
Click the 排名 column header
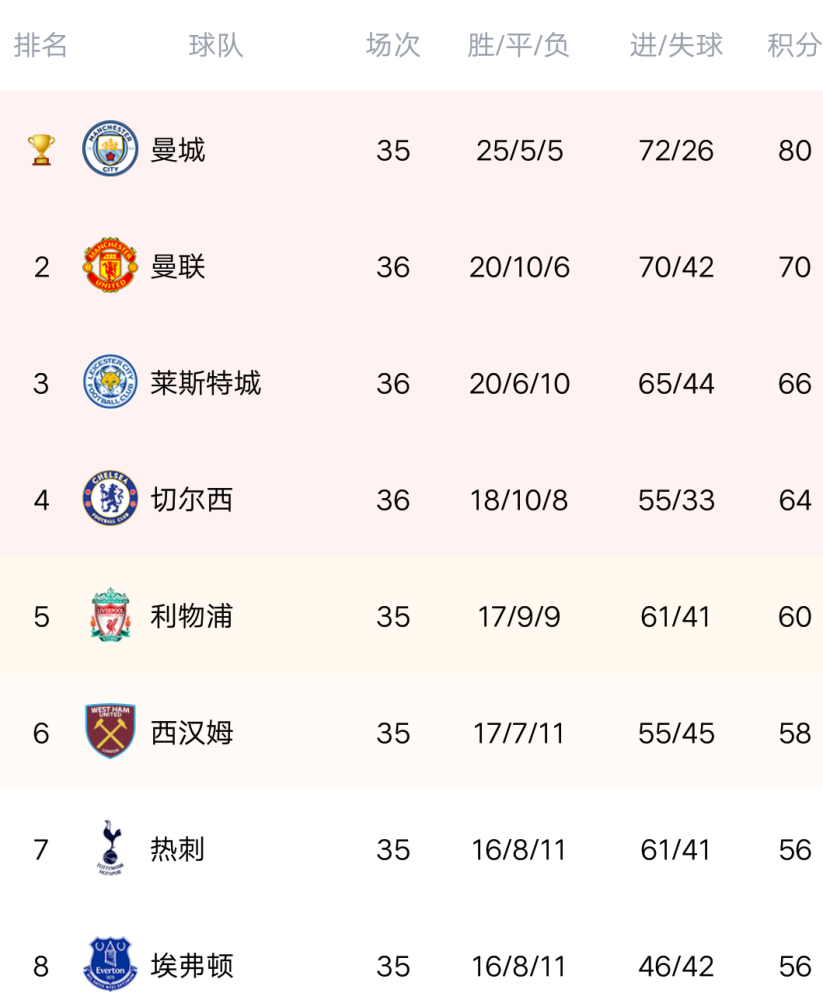pyautogui.click(x=41, y=45)
